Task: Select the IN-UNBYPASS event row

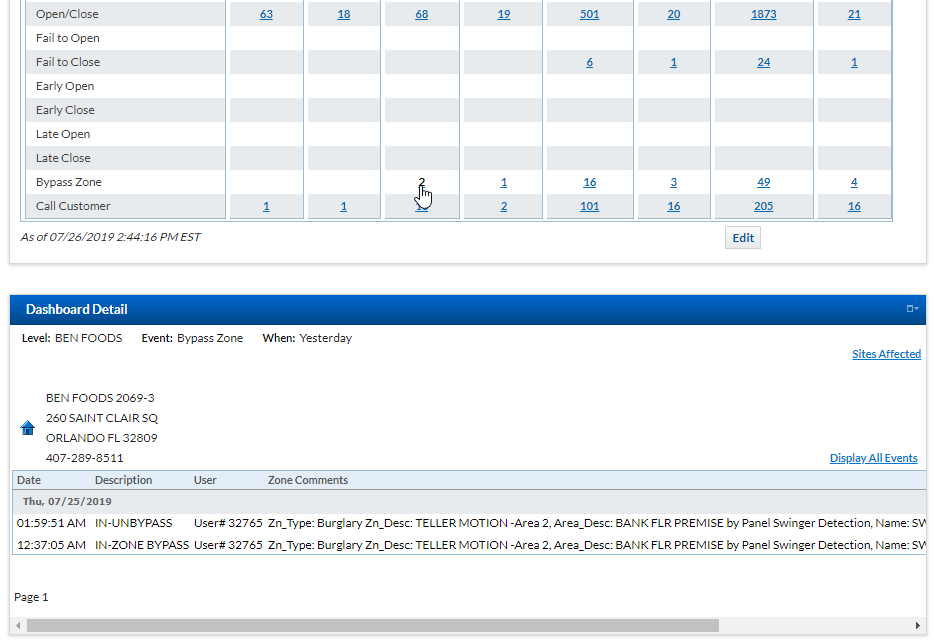Action: (133, 523)
